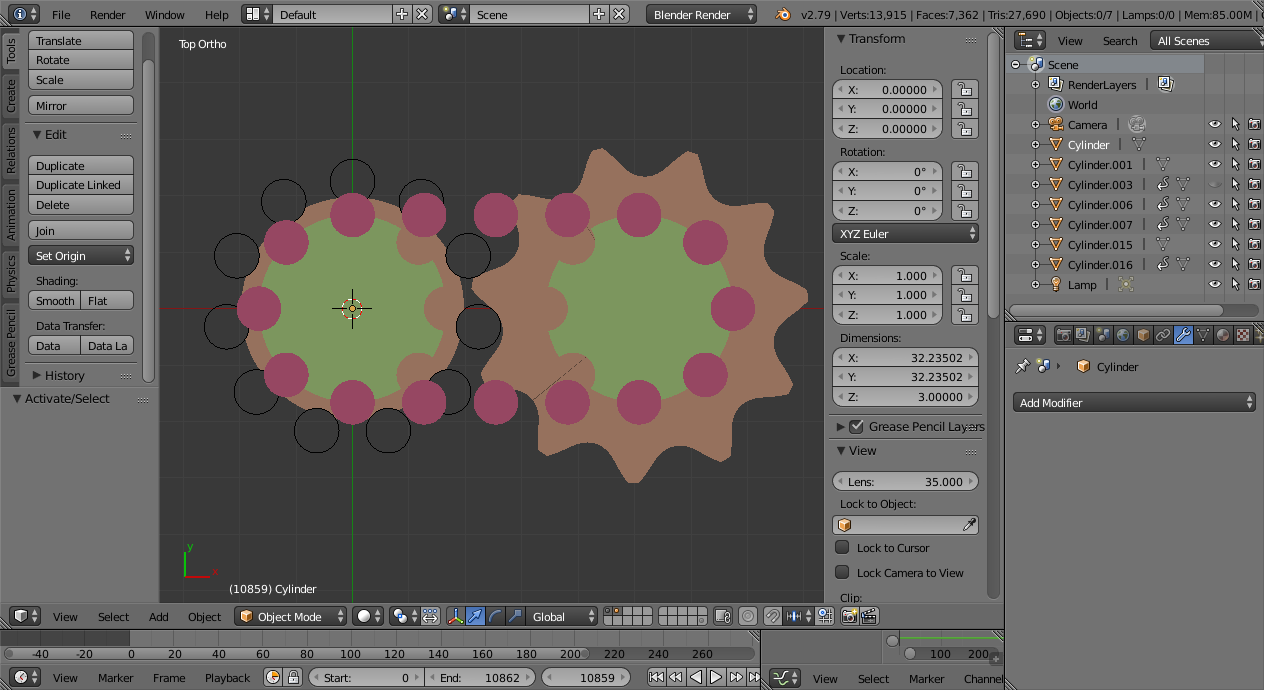
Task: Enable Lock Camera to View checkbox
Action: click(x=842, y=572)
